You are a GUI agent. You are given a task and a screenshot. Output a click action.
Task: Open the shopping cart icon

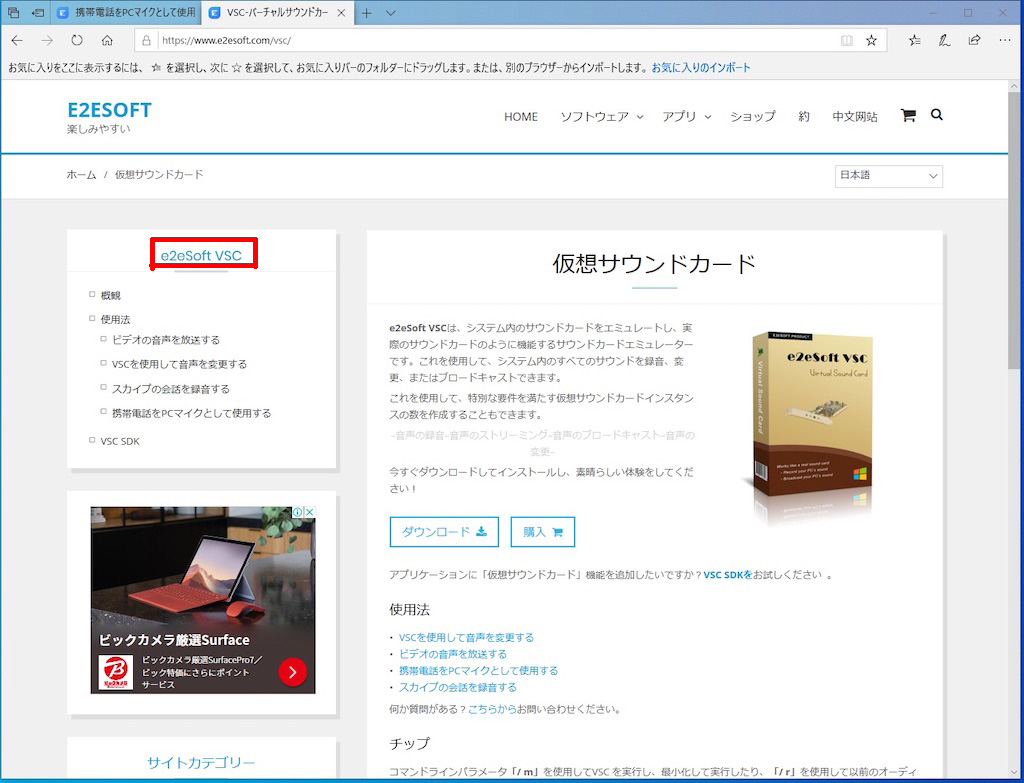[908, 116]
